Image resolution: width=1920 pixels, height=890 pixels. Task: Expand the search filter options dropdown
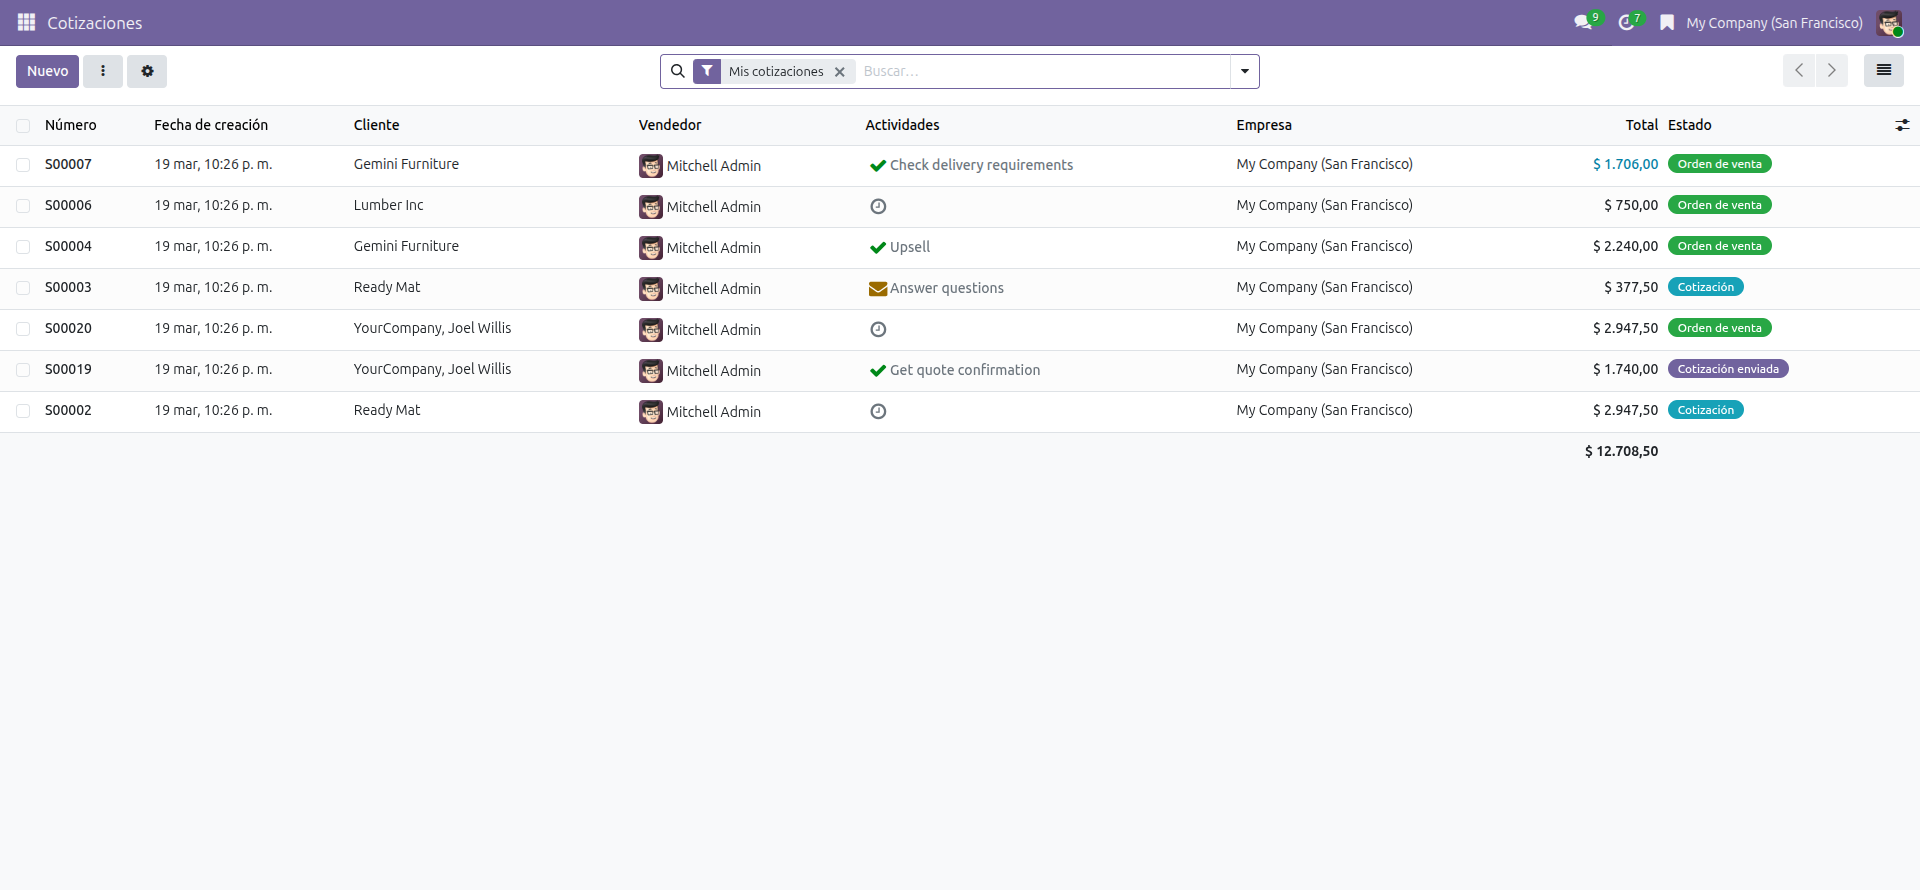click(x=1244, y=71)
